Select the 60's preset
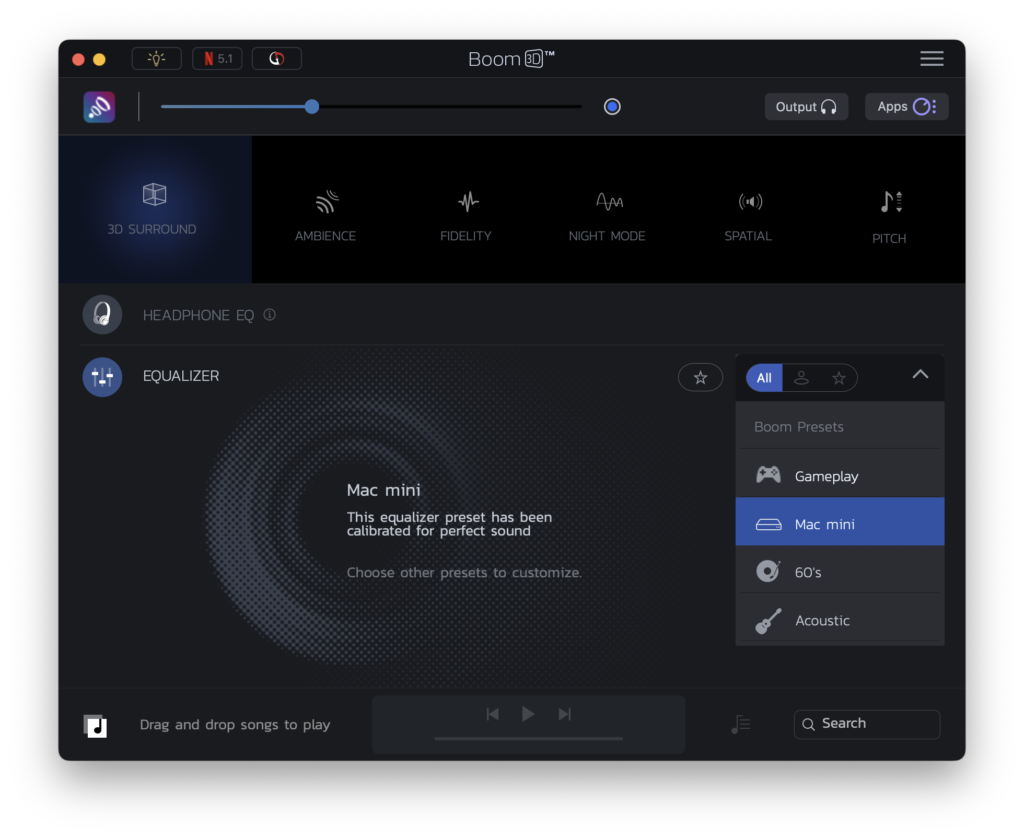This screenshot has width=1024, height=838. (x=840, y=572)
